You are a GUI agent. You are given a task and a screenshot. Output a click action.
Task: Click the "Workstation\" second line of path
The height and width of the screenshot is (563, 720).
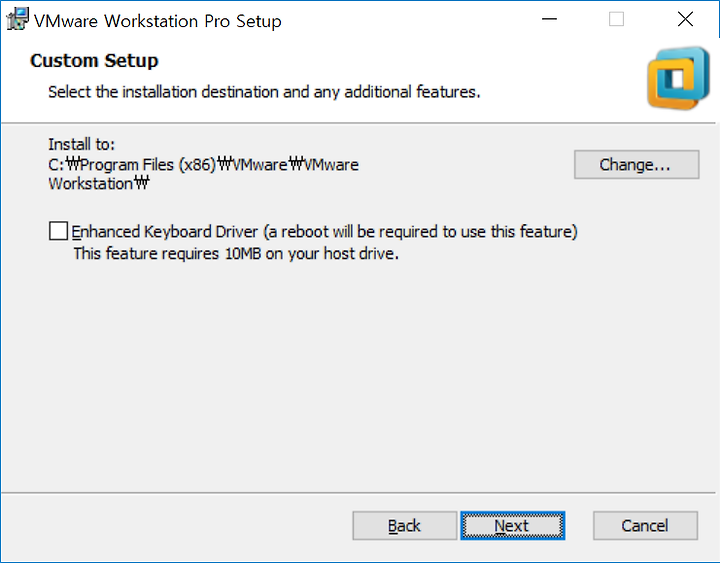[x=99, y=183]
